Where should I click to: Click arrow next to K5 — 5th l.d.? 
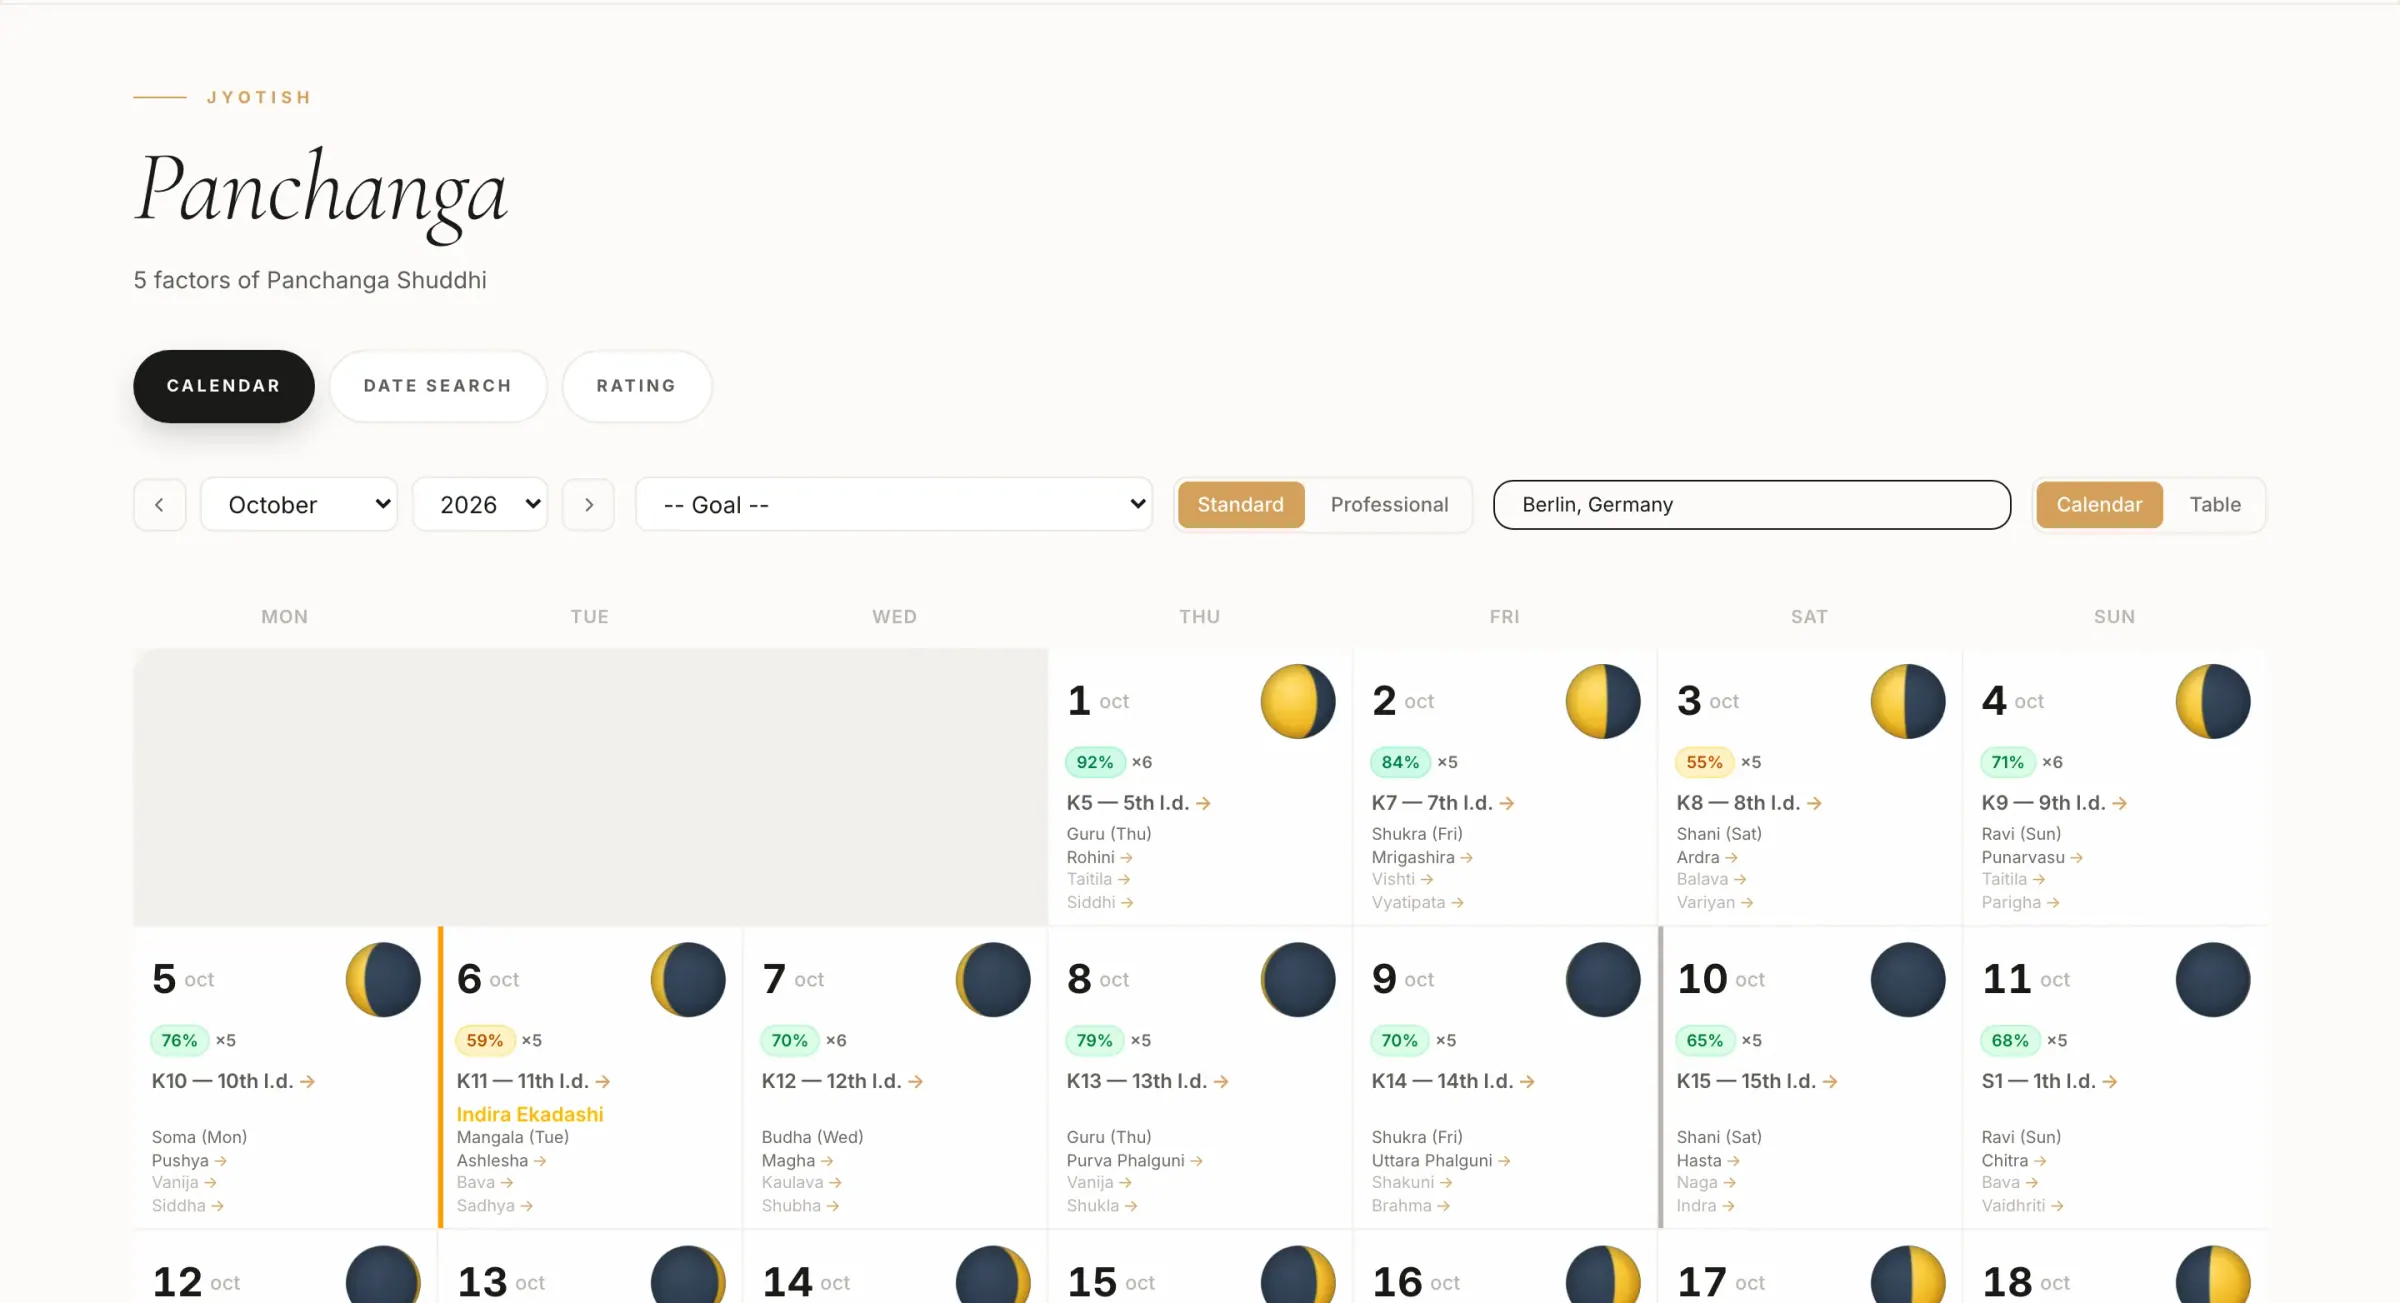[x=1204, y=803]
